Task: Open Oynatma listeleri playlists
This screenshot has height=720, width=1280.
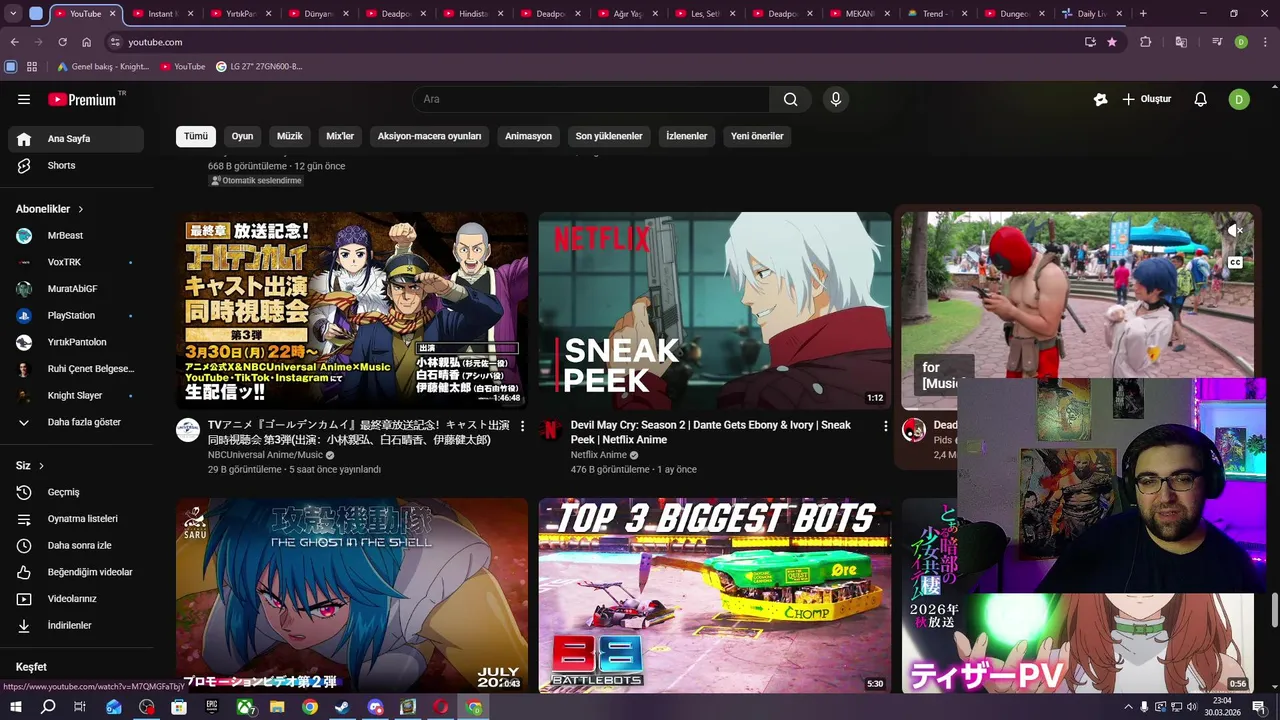Action: click(x=76, y=519)
